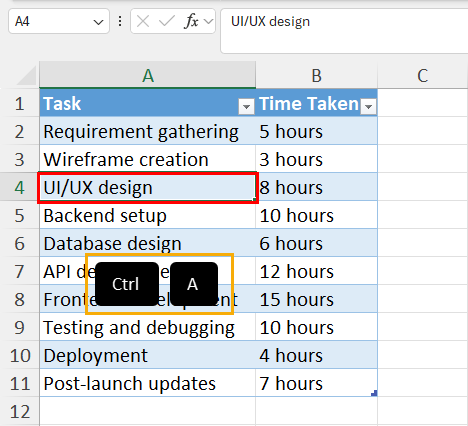
Task: Select the Post-launch updates cell
Action: [148, 383]
